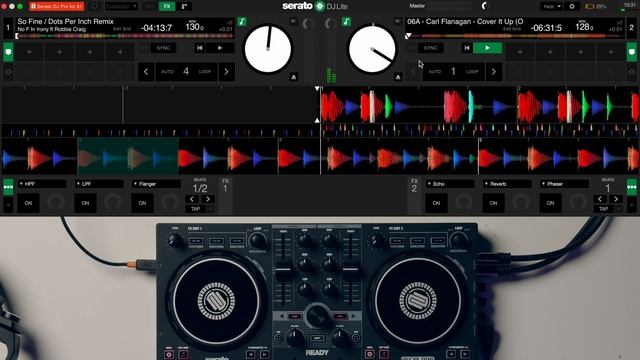Decrease FX 1 beats value
640x360 pixels.
(x=192, y=199)
